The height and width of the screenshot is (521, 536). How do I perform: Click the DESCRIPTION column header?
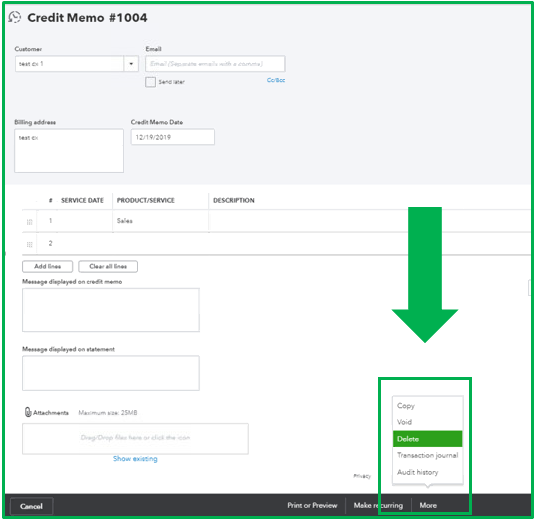234,201
